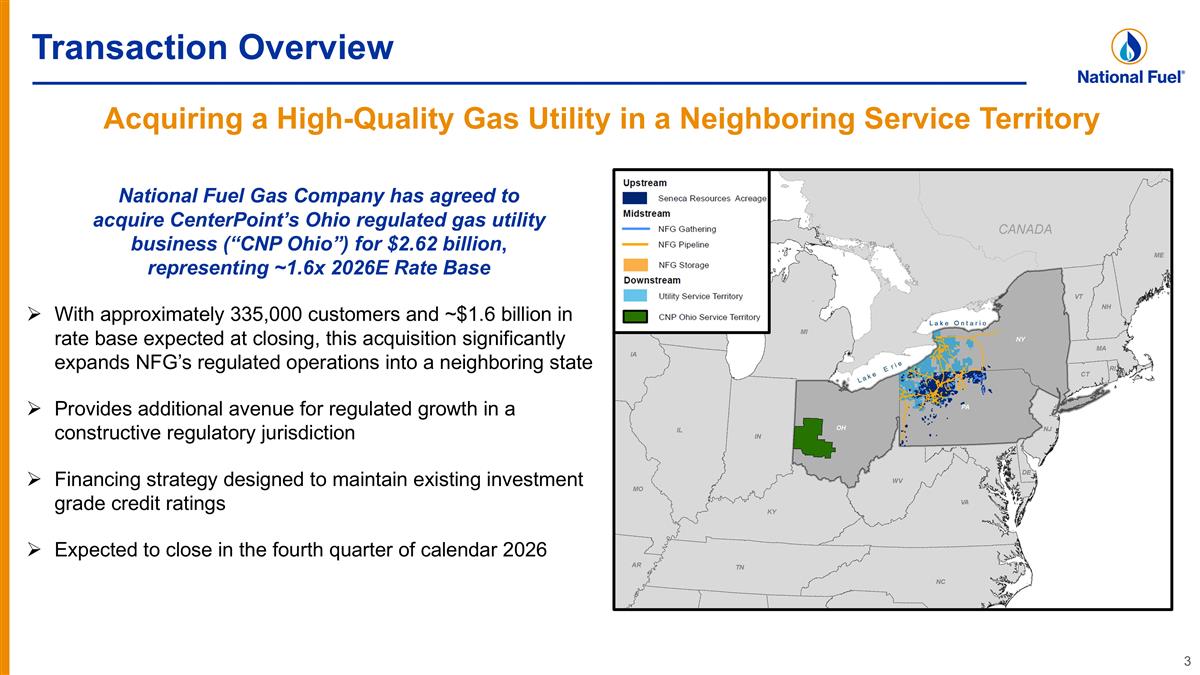Click the 'AR' state label on map
This screenshot has width=1200, height=675.
pos(636,565)
